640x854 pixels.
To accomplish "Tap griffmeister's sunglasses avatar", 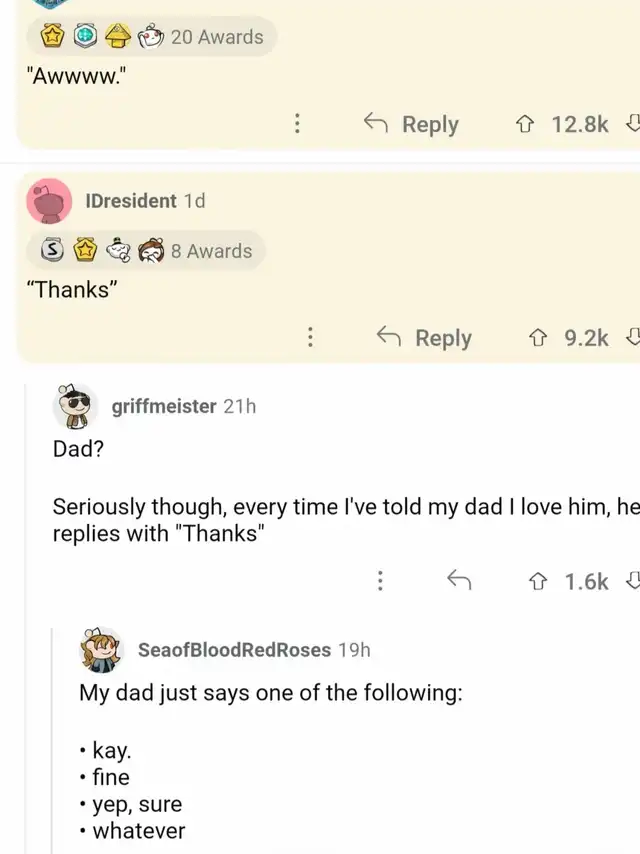I will 75,405.
